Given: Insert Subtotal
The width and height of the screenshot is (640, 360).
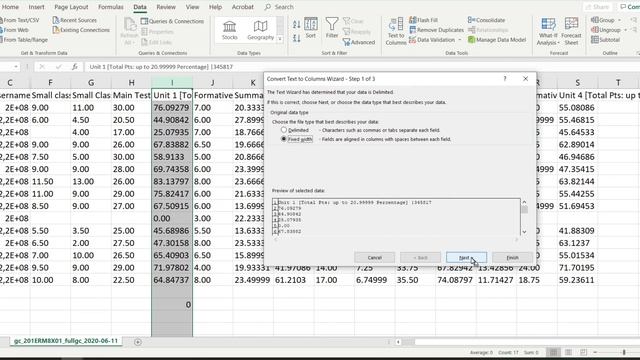Looking at the screenshot, I should 605,40.
